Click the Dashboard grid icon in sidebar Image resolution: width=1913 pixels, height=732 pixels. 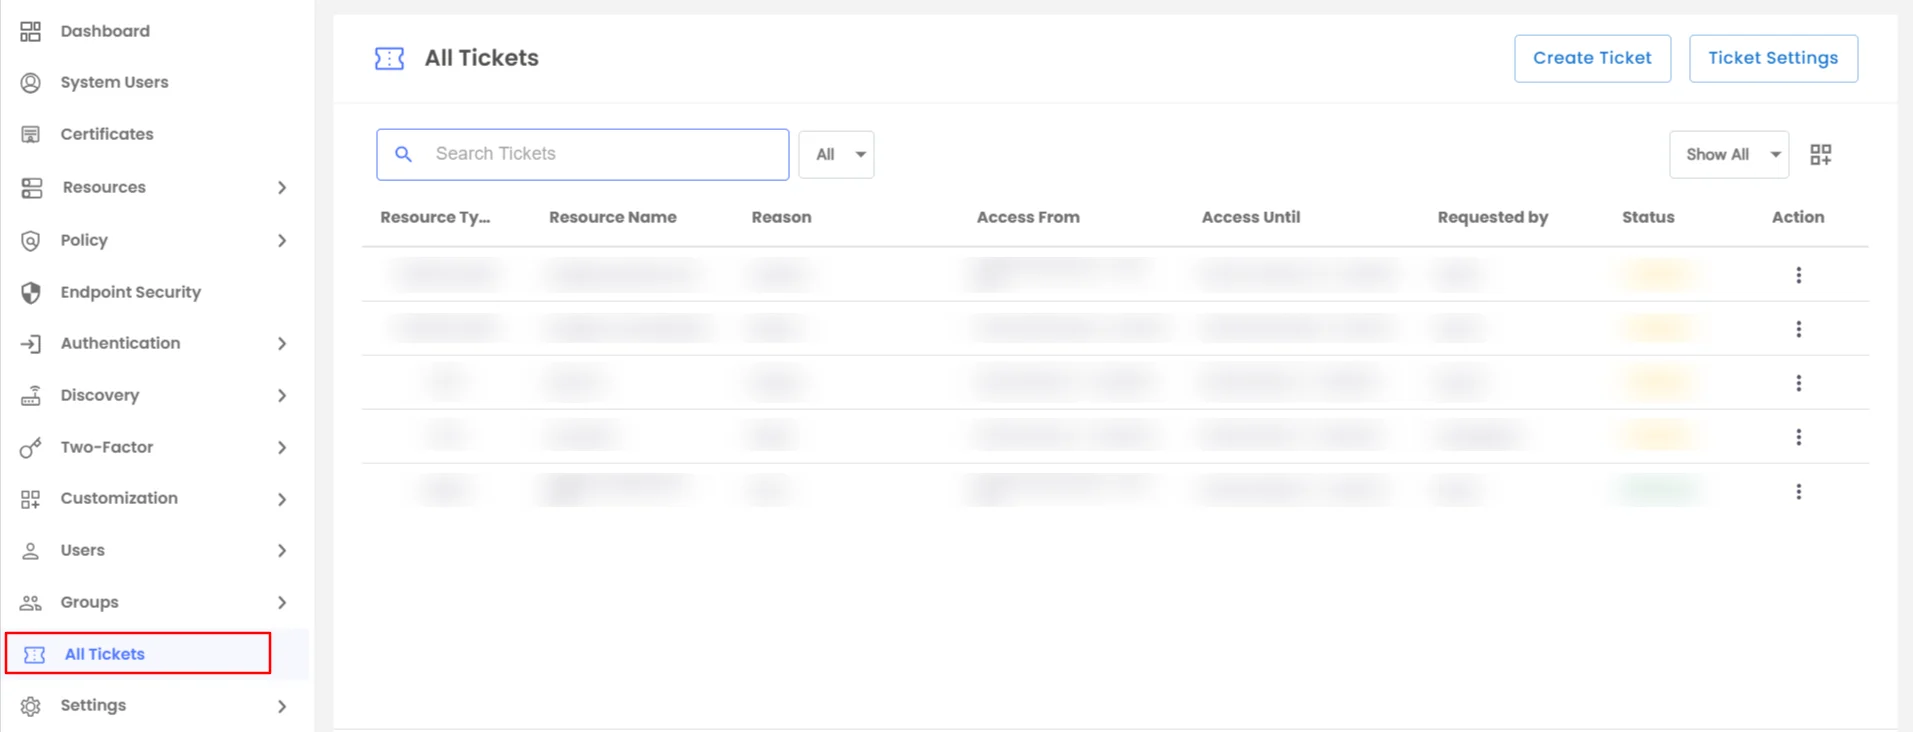pos(31,31)
